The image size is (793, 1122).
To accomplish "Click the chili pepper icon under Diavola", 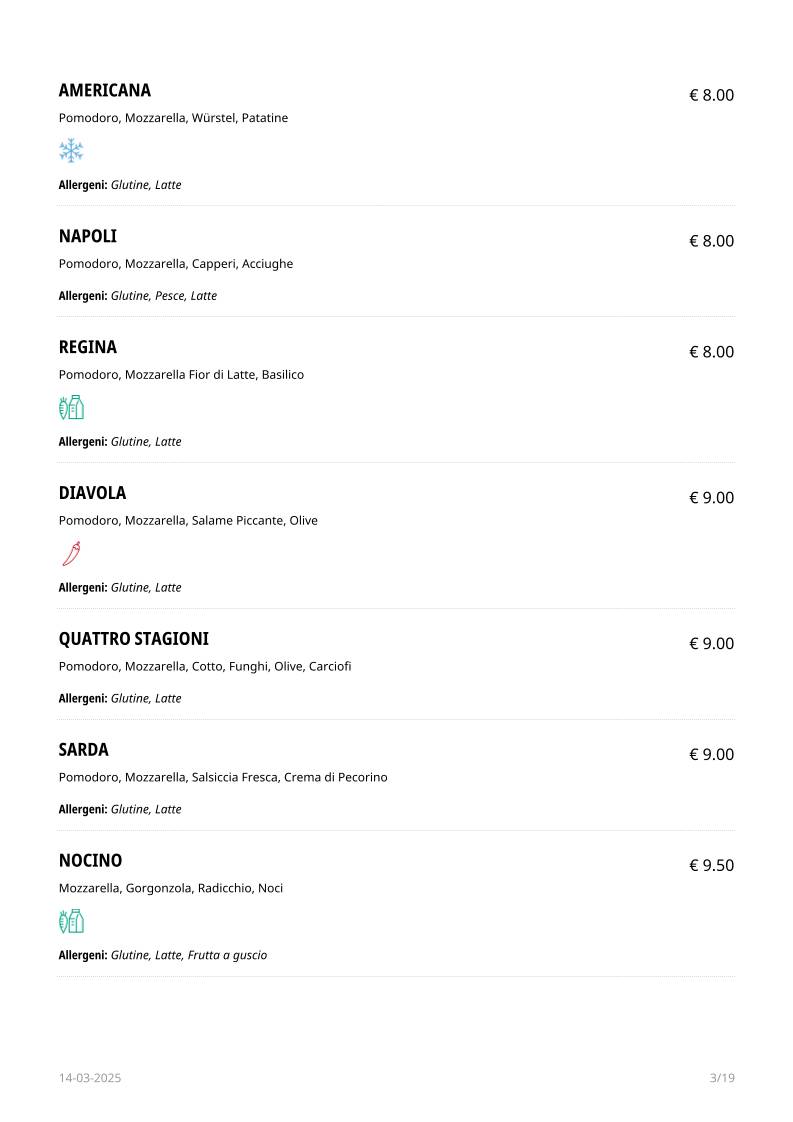I will [x=71, y=553].
